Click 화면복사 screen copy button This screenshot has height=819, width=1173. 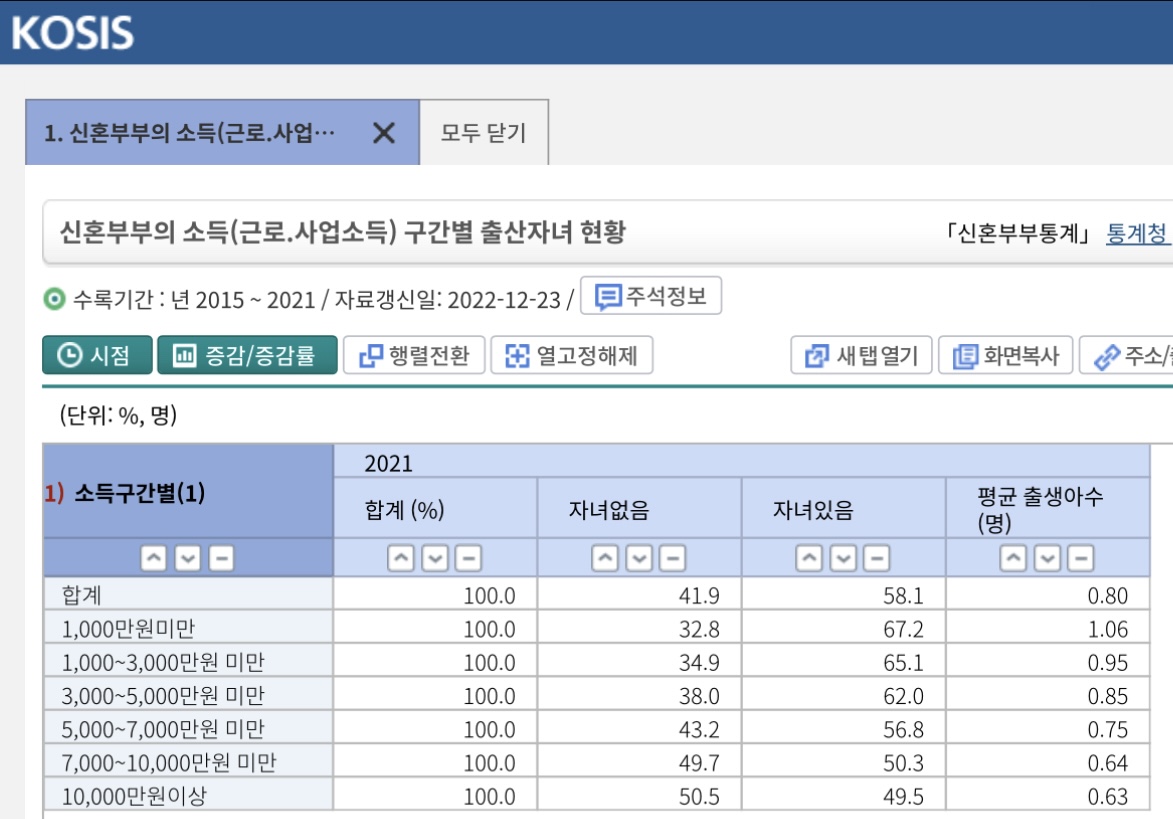(1005, 355)
